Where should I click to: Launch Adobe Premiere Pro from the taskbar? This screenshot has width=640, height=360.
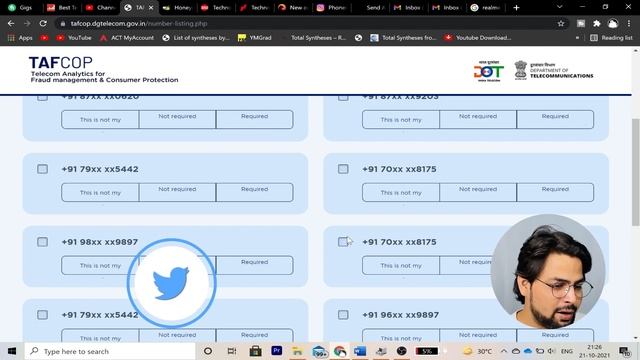[x=277, y=351]
